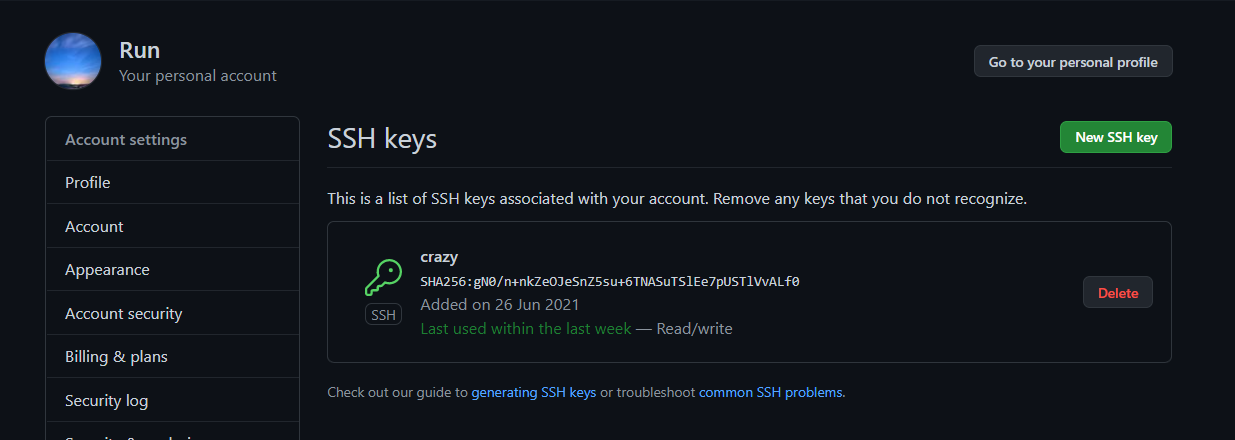Click the SHA256 fingerprint text
This screenshot has width=1235, height=440.
[610, 281]
